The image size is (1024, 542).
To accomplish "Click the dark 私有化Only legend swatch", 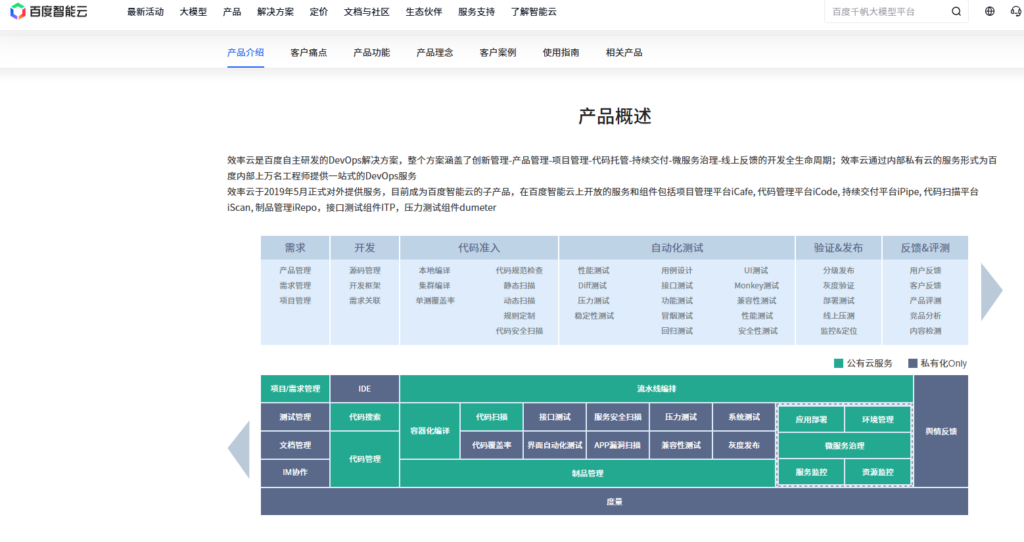I will tap(912, 363).
